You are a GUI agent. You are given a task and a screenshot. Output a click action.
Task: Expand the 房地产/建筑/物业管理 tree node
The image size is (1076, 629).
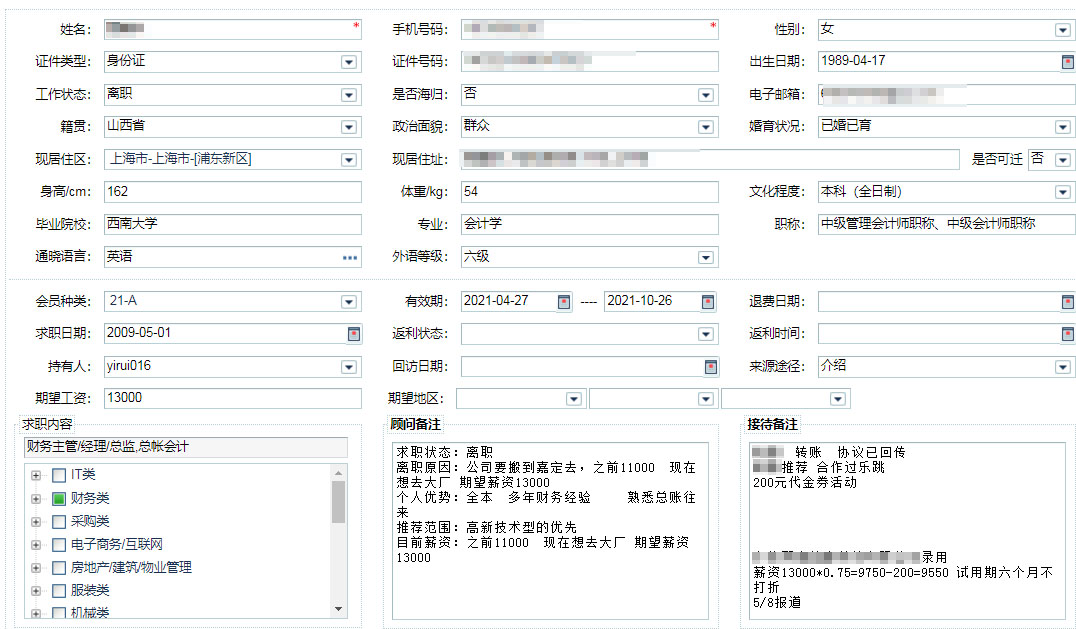point(36,568)
